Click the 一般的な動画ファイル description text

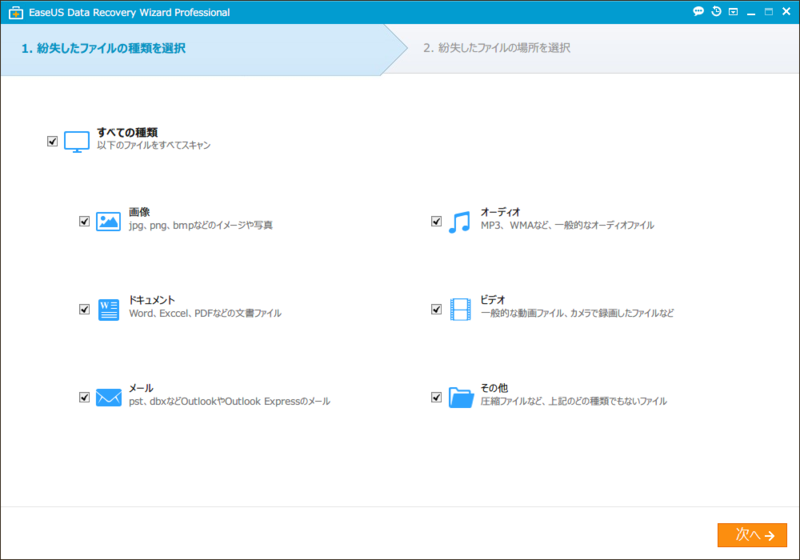coord(577,313)
